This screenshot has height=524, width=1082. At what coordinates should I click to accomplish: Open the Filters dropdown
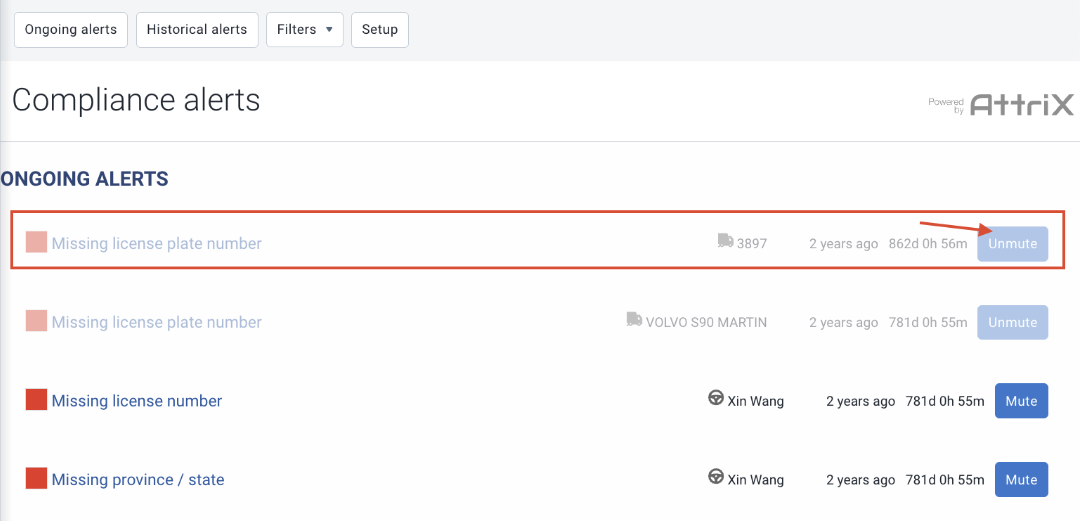[304, 30]
